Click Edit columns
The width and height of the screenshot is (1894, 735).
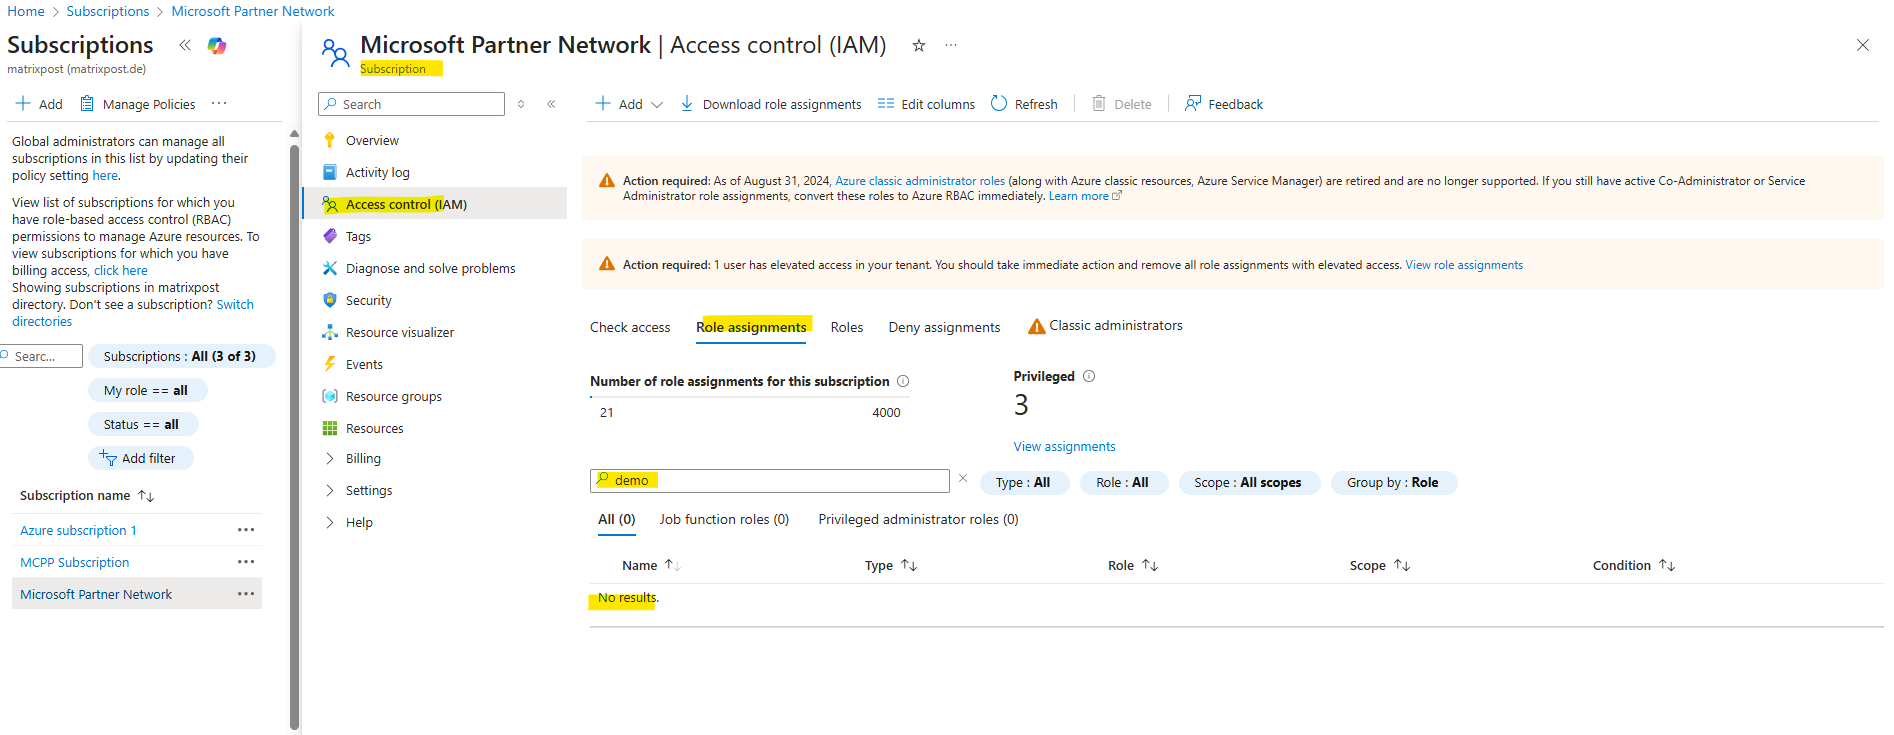926,104
